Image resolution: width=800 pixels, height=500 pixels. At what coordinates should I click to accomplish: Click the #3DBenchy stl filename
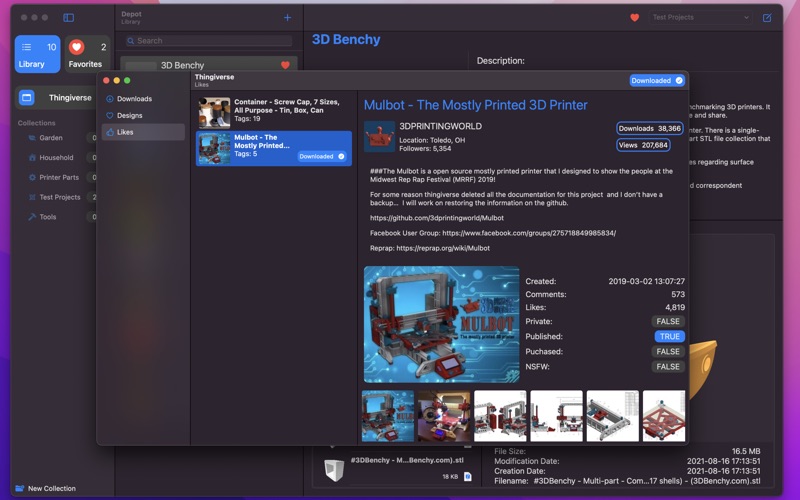407,460
